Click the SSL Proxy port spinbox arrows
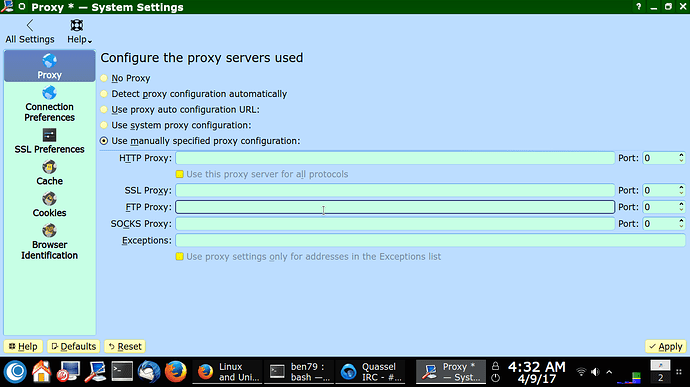This screenshot has width=690, height=387. (x=681, y=190)
